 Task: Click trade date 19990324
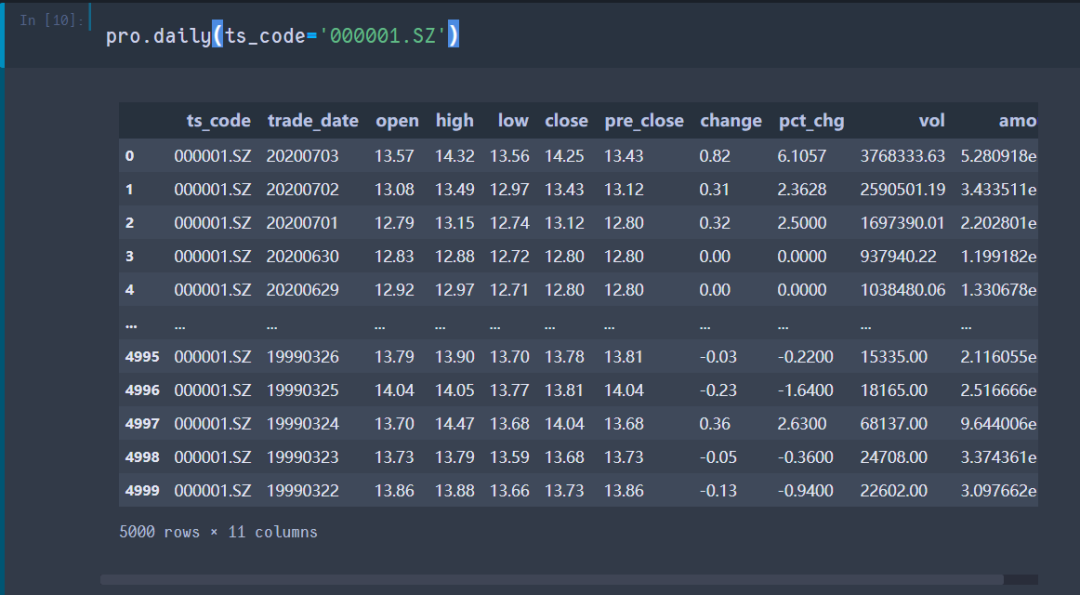coord(302,424)
